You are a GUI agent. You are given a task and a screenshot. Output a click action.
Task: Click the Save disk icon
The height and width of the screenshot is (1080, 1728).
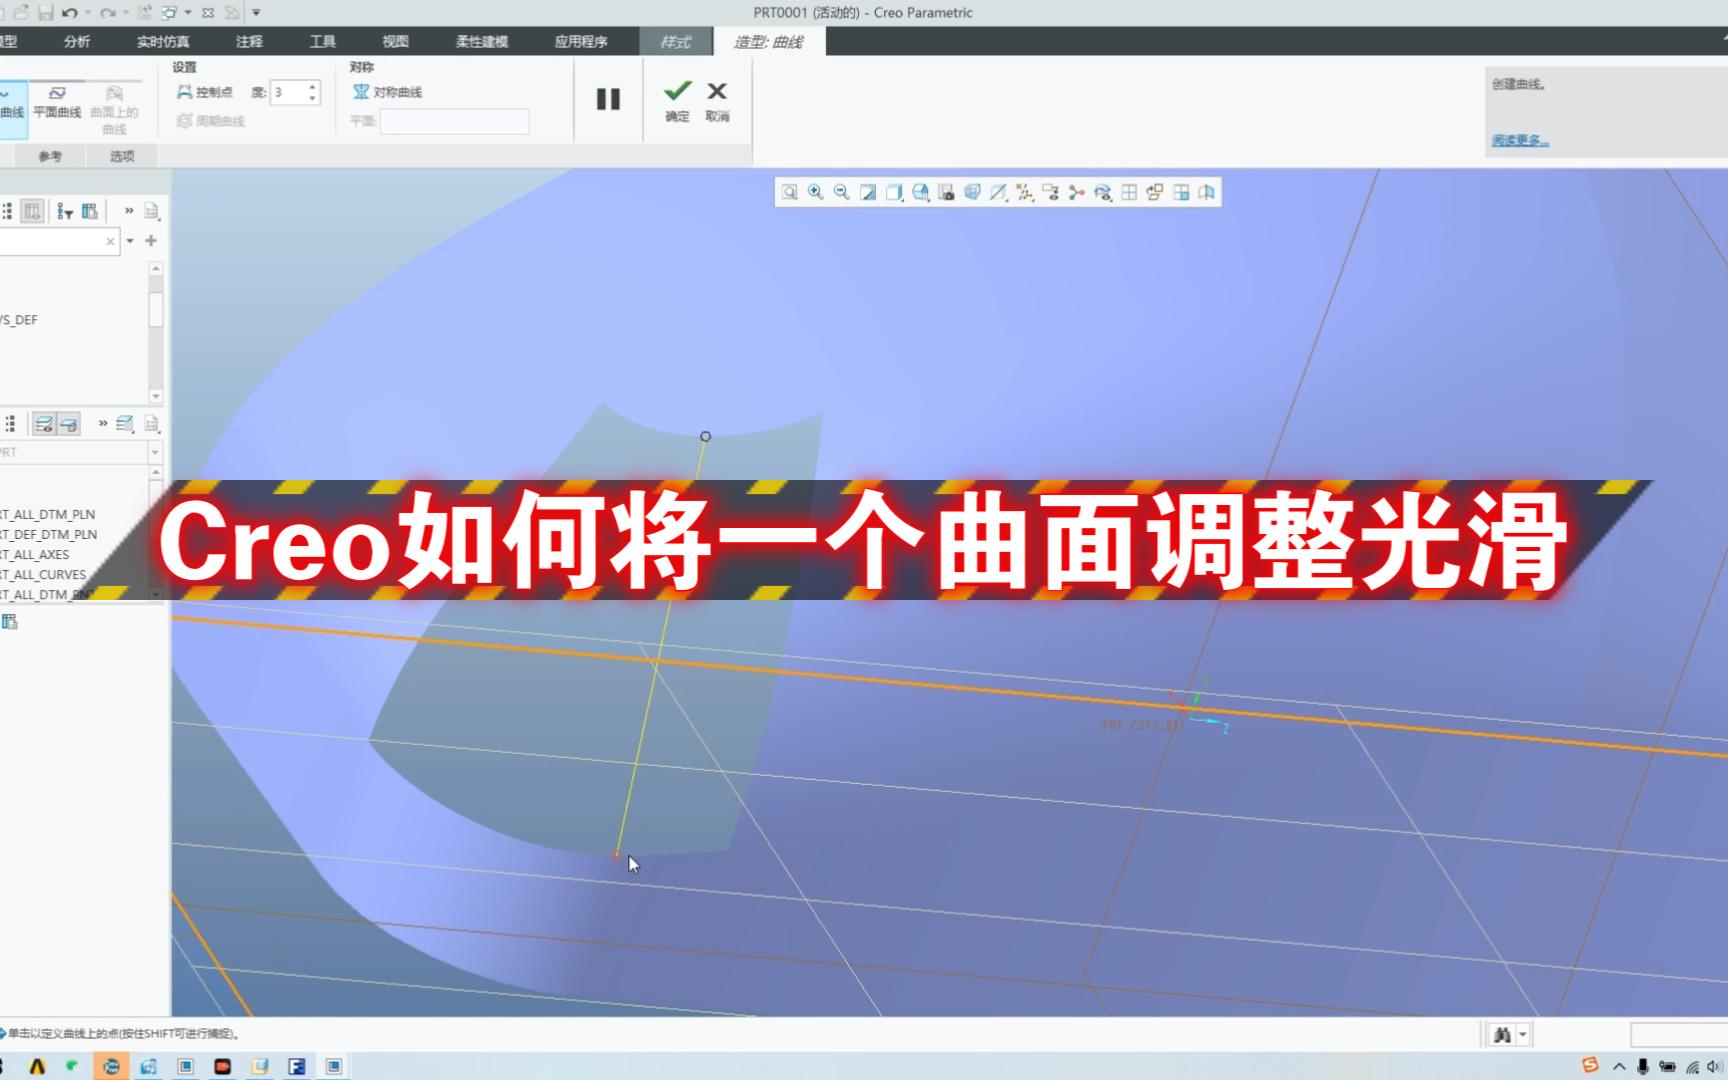point(45,13)
